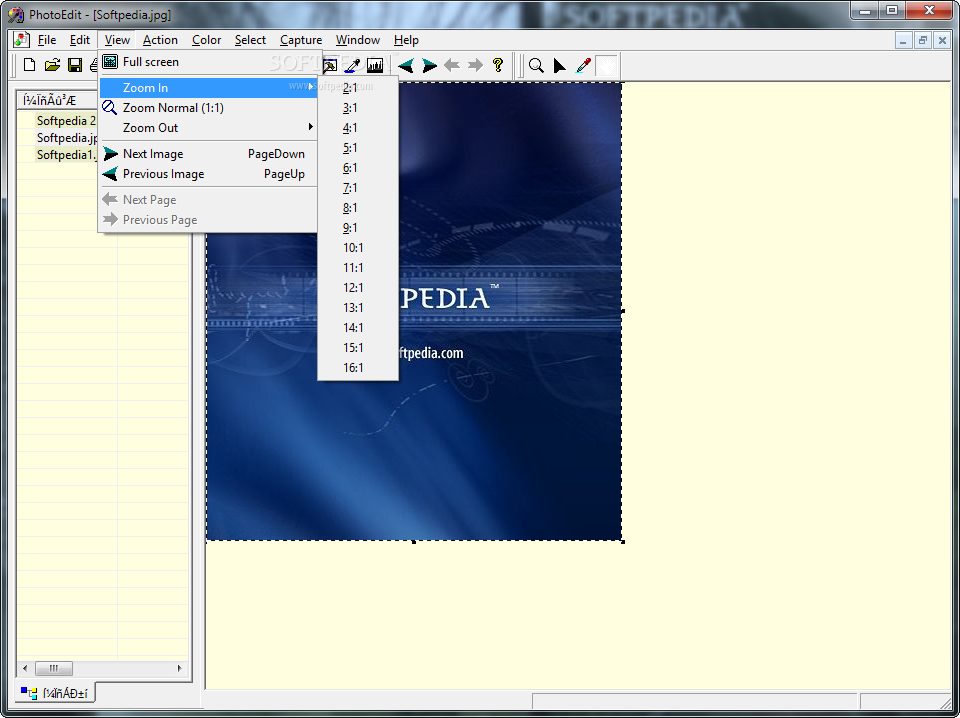Screen dimensions: 960x718
Task: Select the hand pan tool
Action: tap(607, 65)
